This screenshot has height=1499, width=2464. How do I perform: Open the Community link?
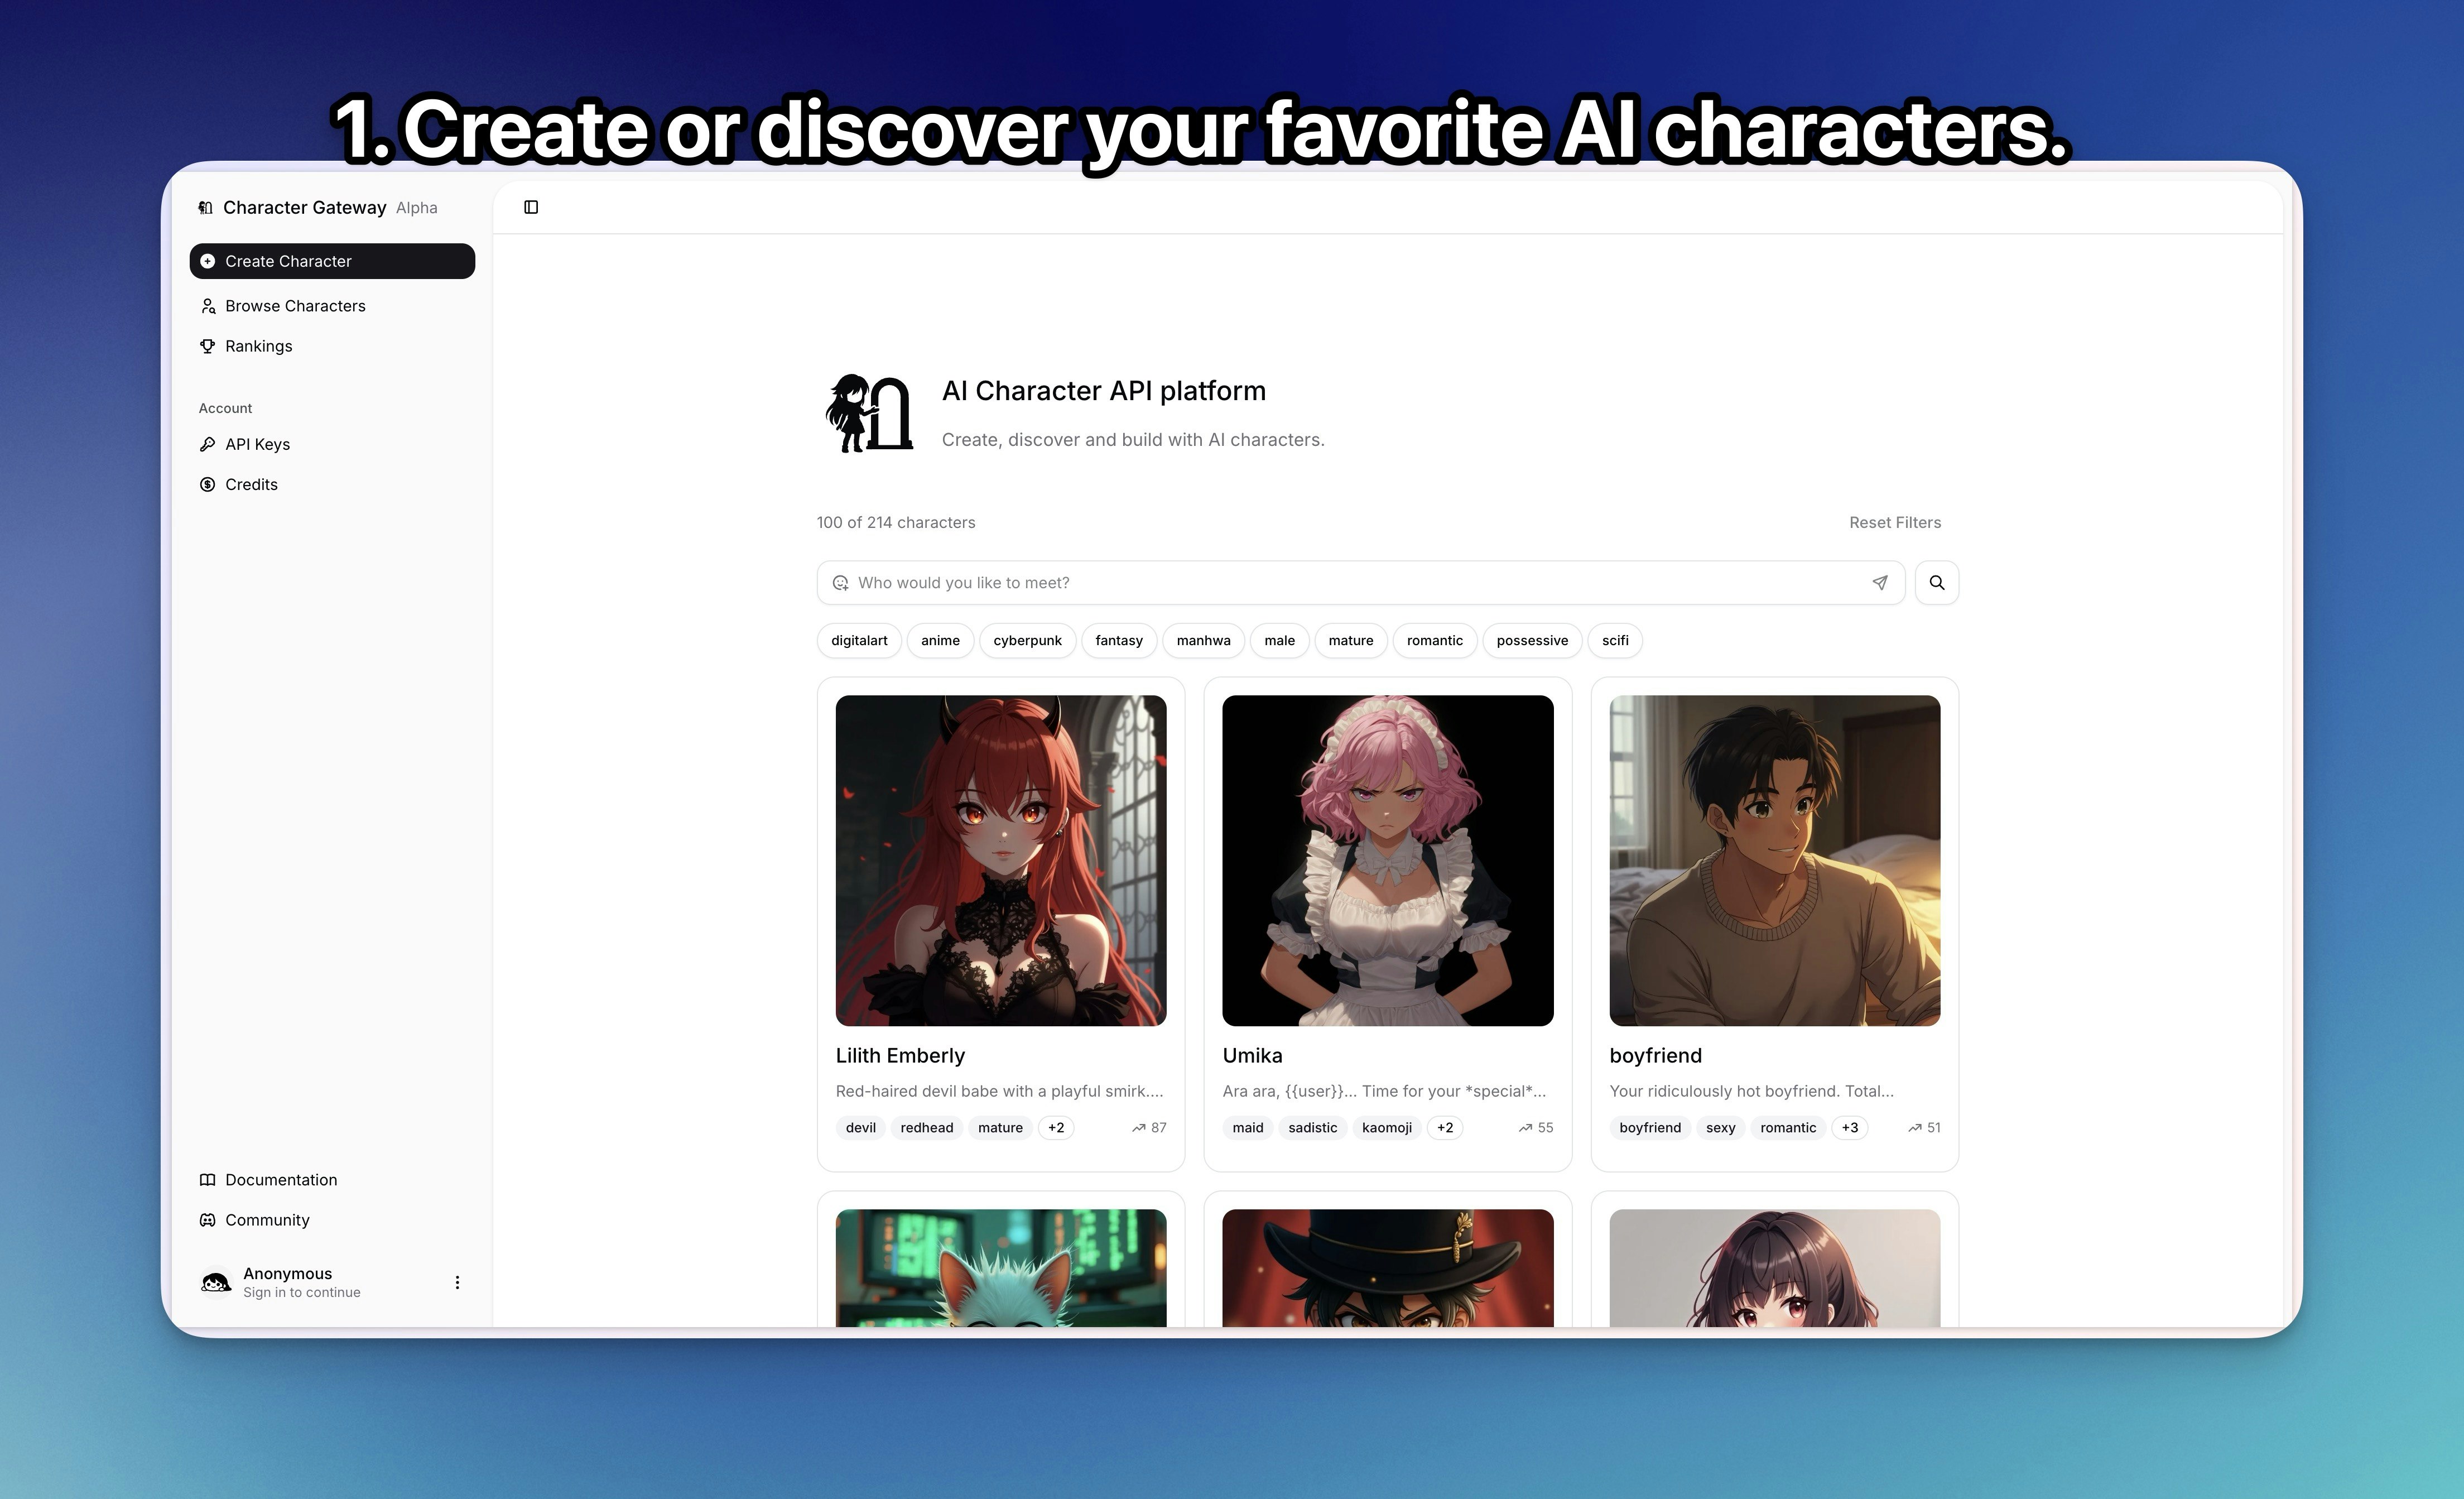click(x=267, y=1220)
